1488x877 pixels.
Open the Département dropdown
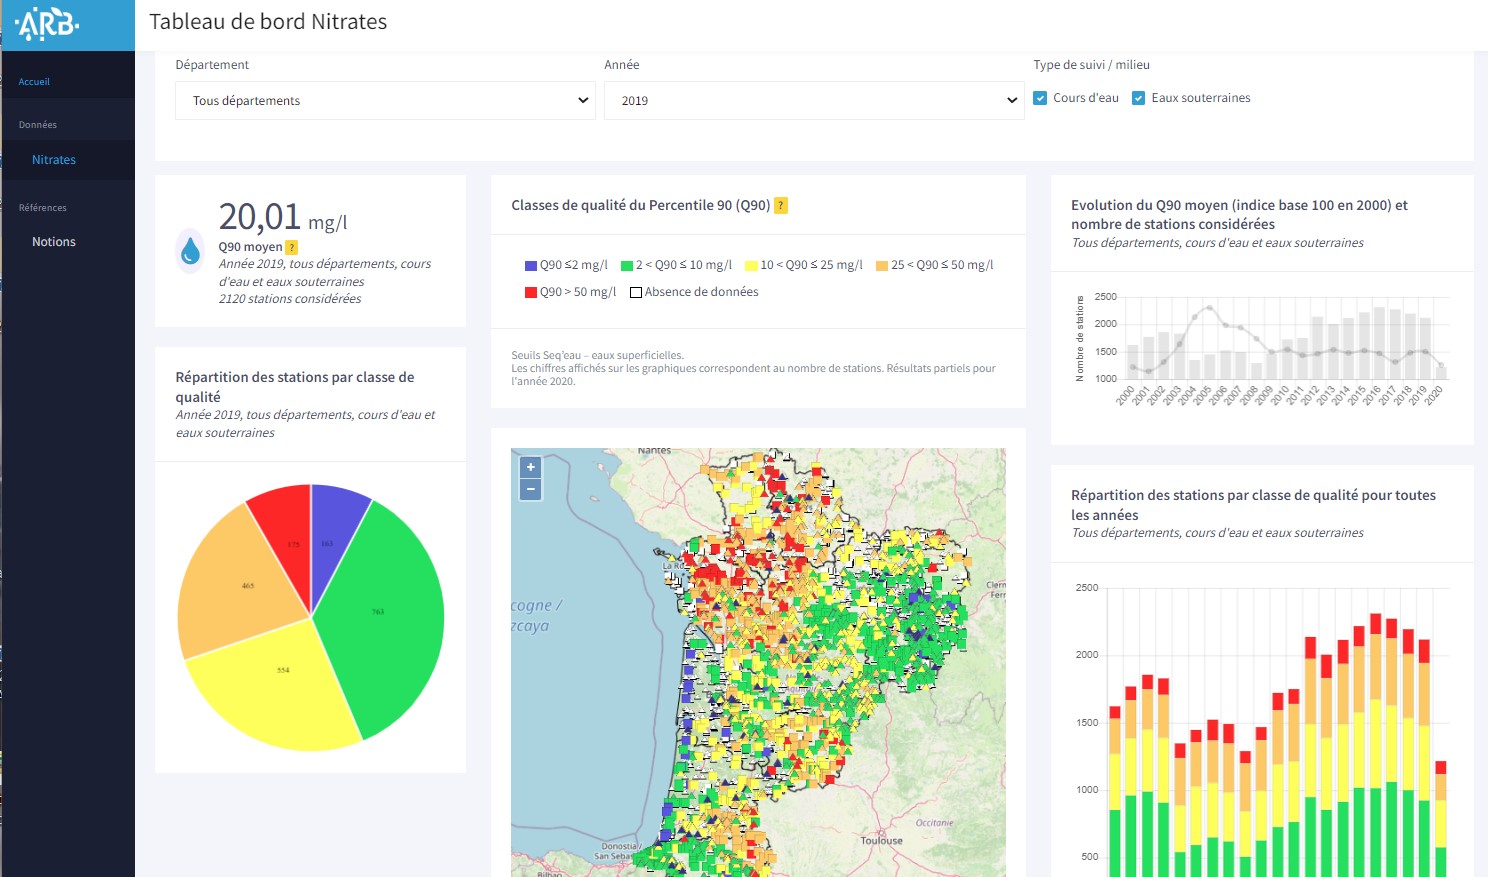pos(385,101)
